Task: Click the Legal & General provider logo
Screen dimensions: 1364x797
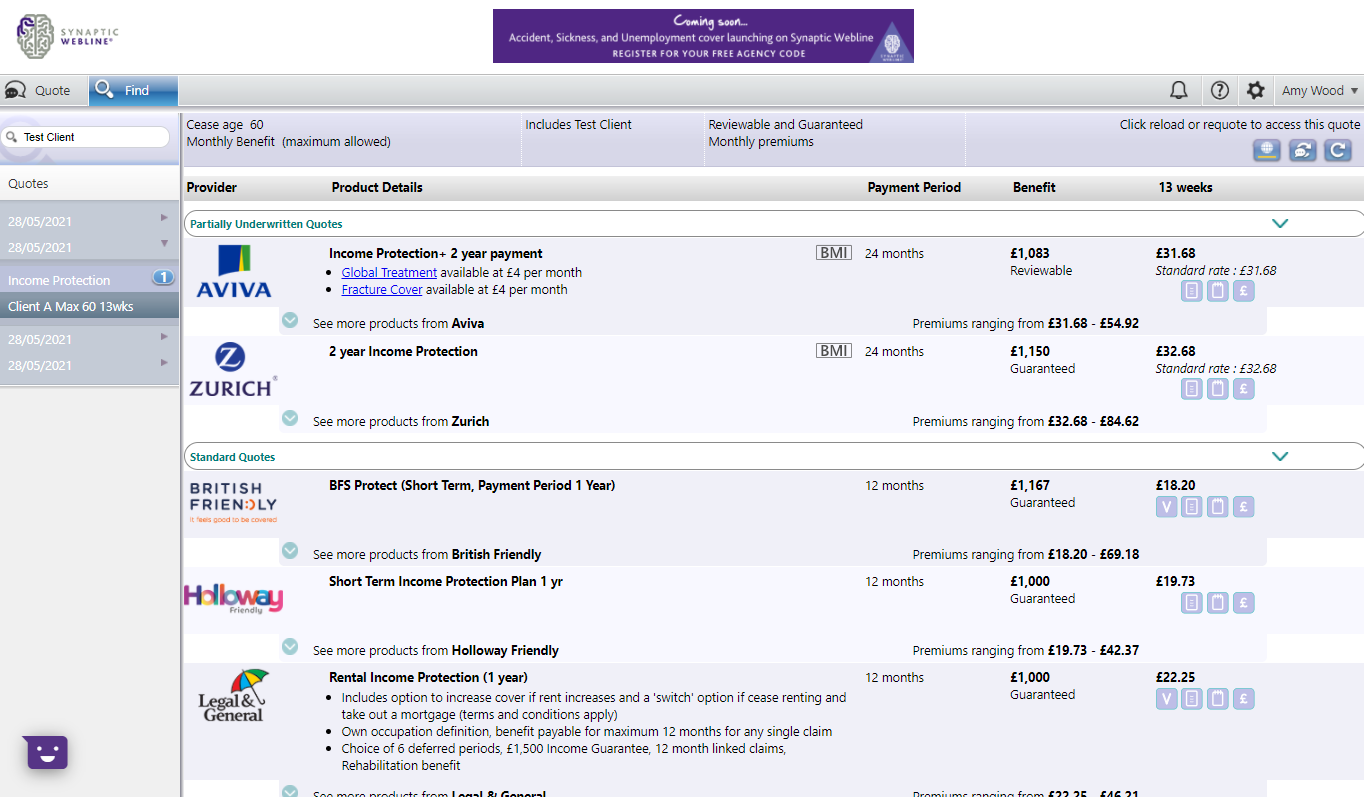Action: pyautogui.click(x=233, y=695)
